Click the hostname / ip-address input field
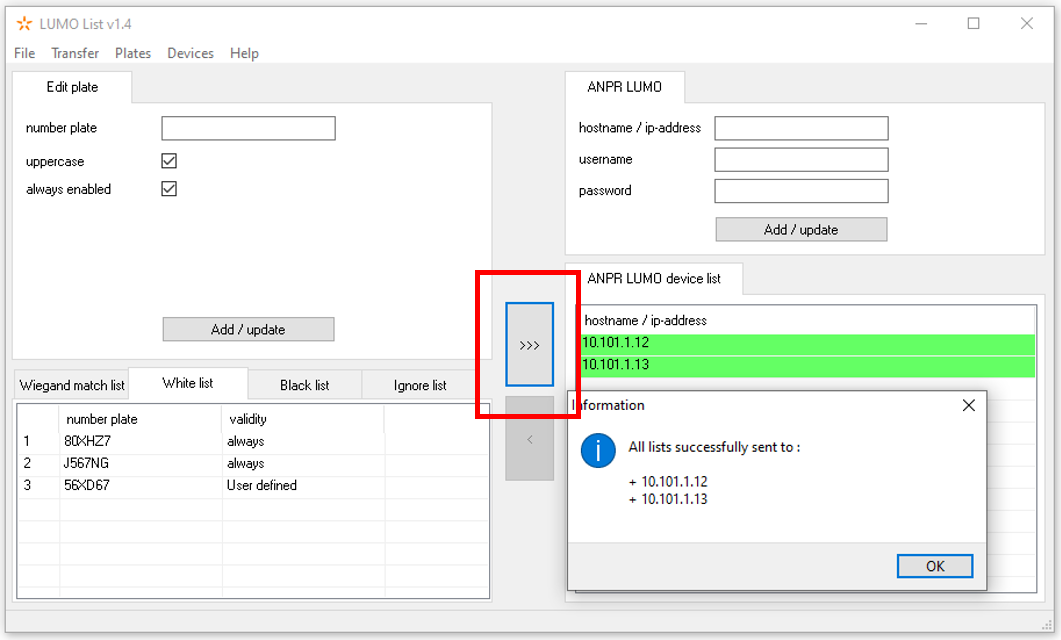 point(801,128)
